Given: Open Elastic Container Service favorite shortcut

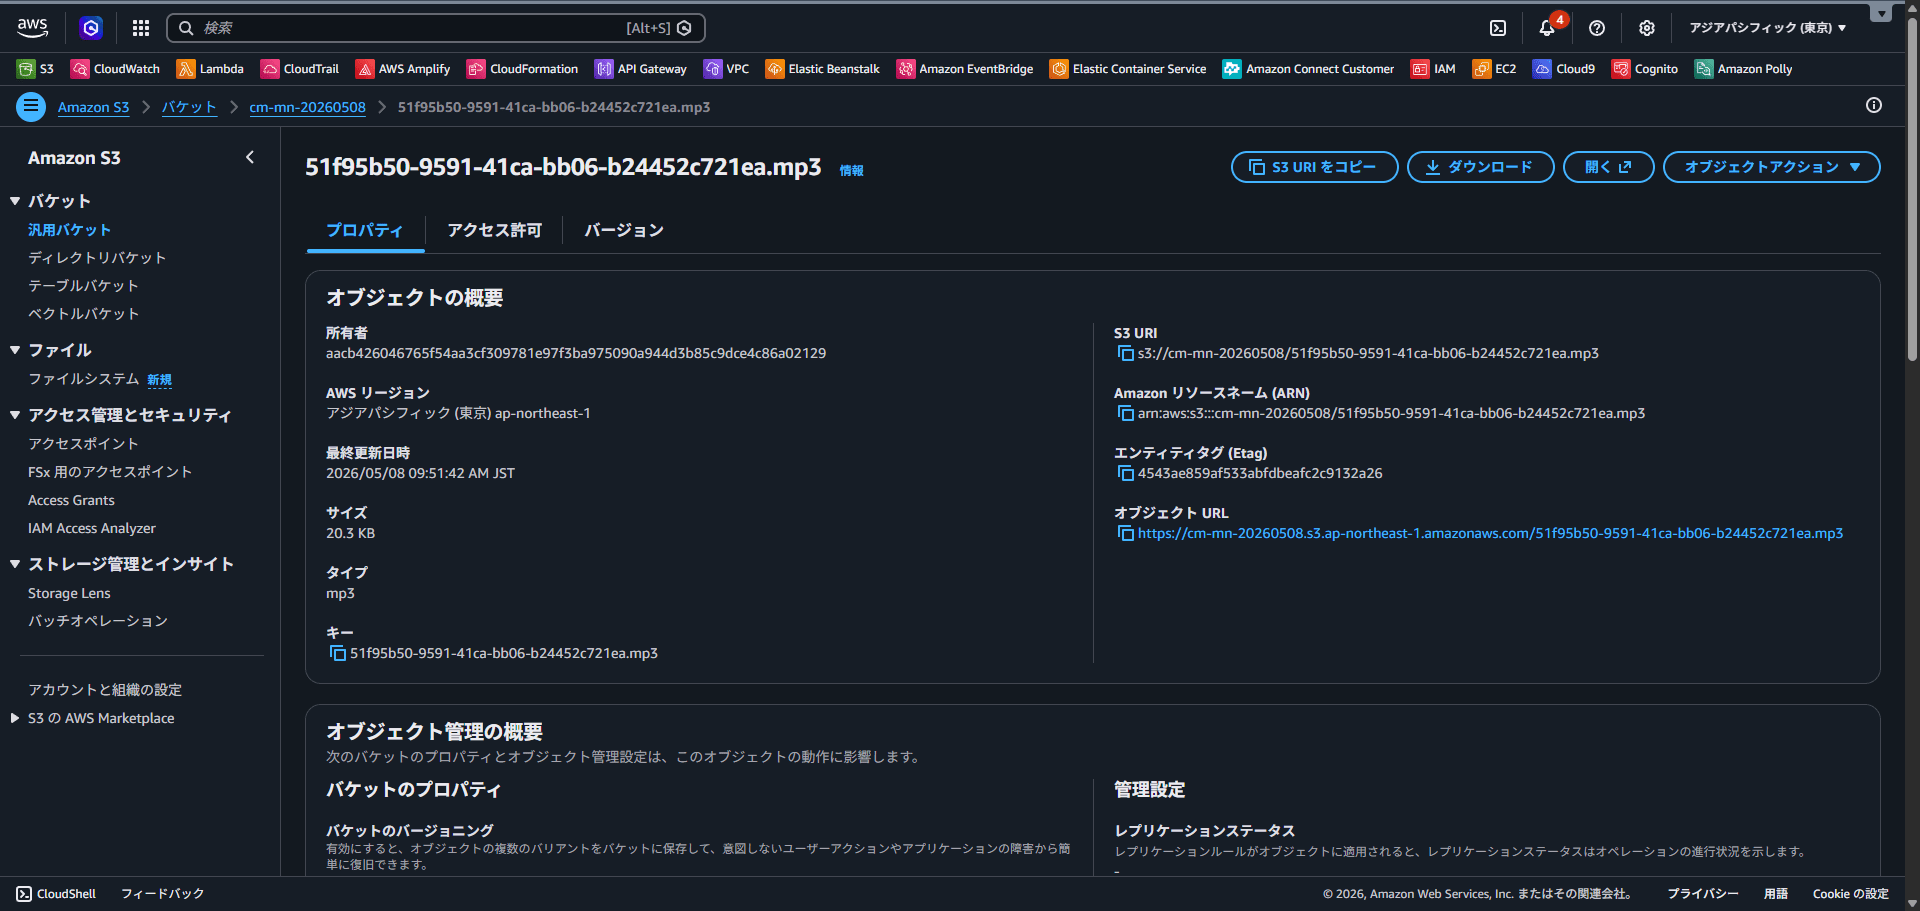Looking at the screenshot, I should [x=1128, y=69].
